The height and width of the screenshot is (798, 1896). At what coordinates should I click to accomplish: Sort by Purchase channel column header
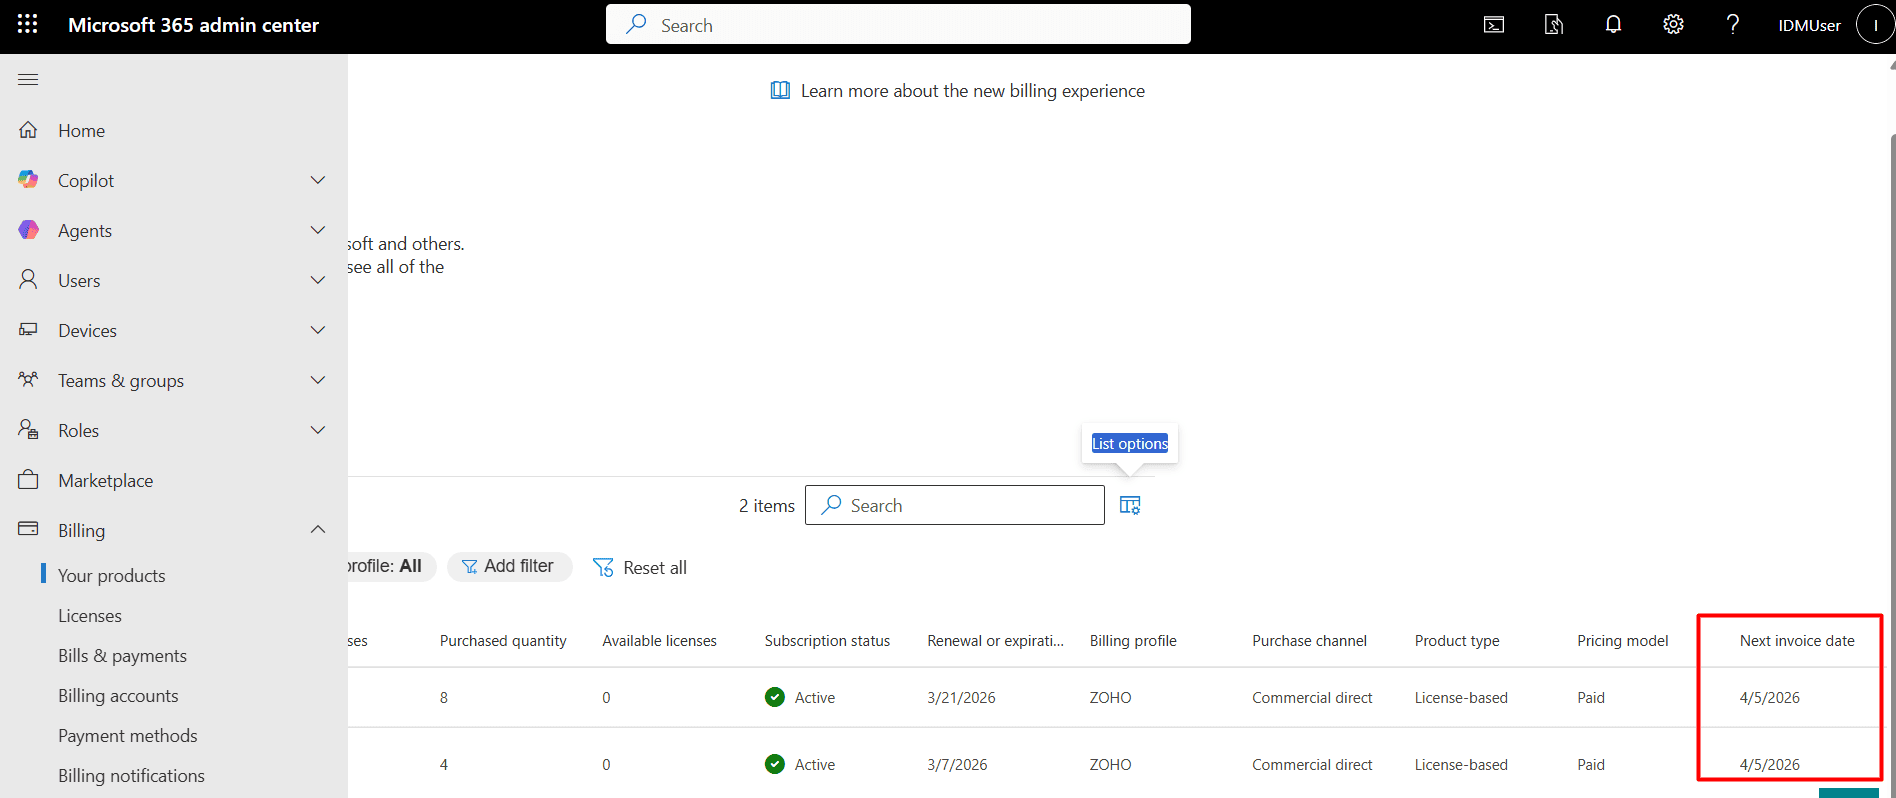(x=1309, y=640)
